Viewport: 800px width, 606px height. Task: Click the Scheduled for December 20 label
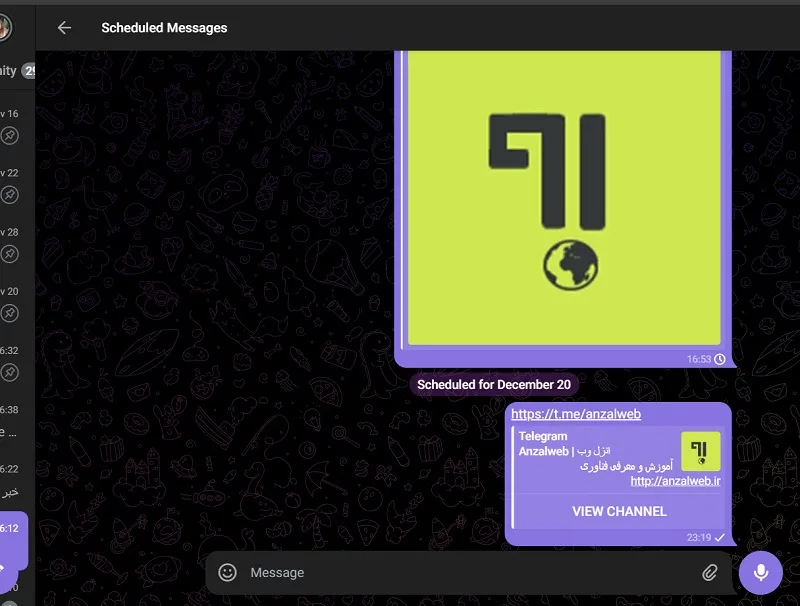click(494, 385)
